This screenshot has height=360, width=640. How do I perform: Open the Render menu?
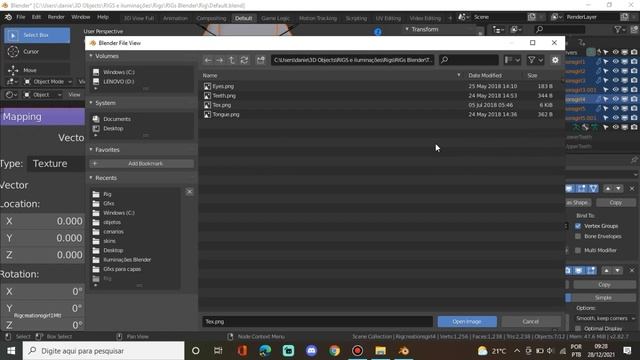56,17
